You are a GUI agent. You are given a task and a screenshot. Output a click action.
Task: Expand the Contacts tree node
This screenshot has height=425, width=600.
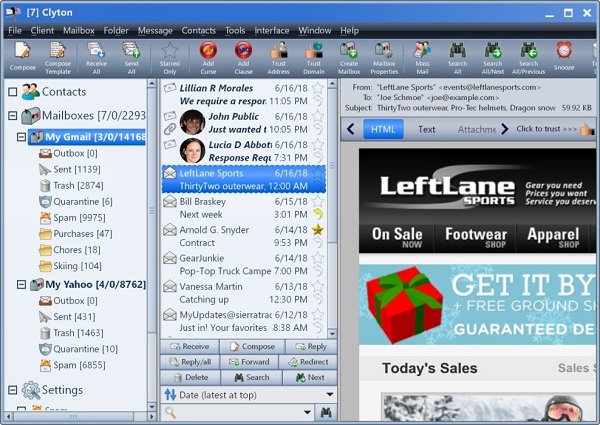coord(13,92)
